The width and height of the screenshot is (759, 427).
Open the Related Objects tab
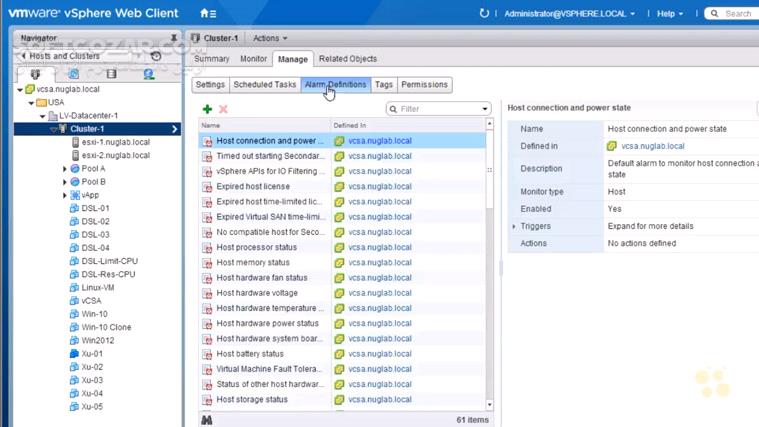(348, 59)
